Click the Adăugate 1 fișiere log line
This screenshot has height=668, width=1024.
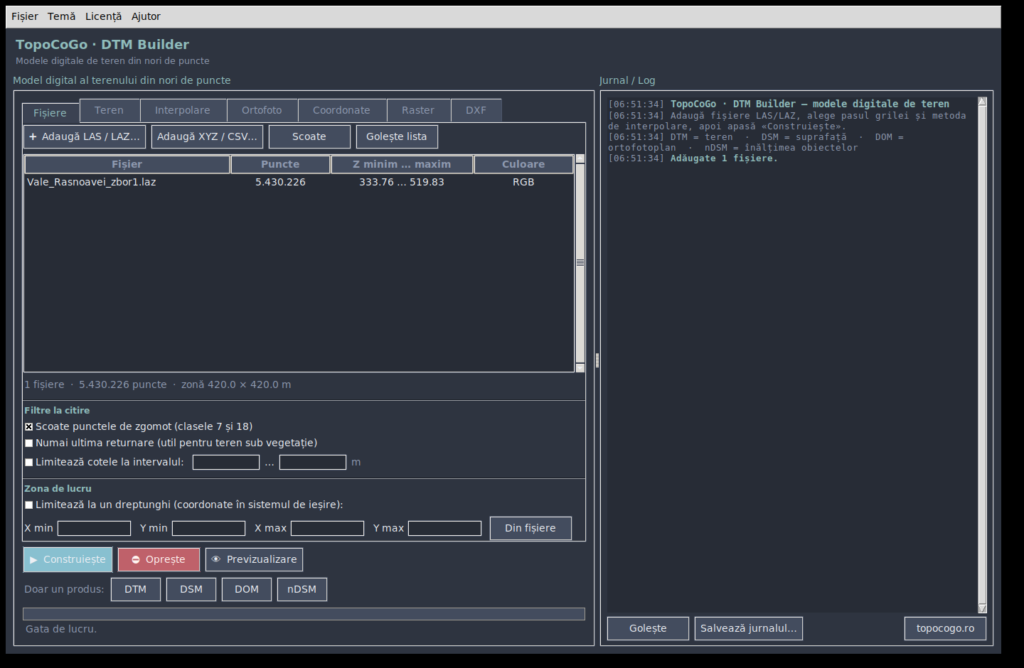click(x=693, y=158)
